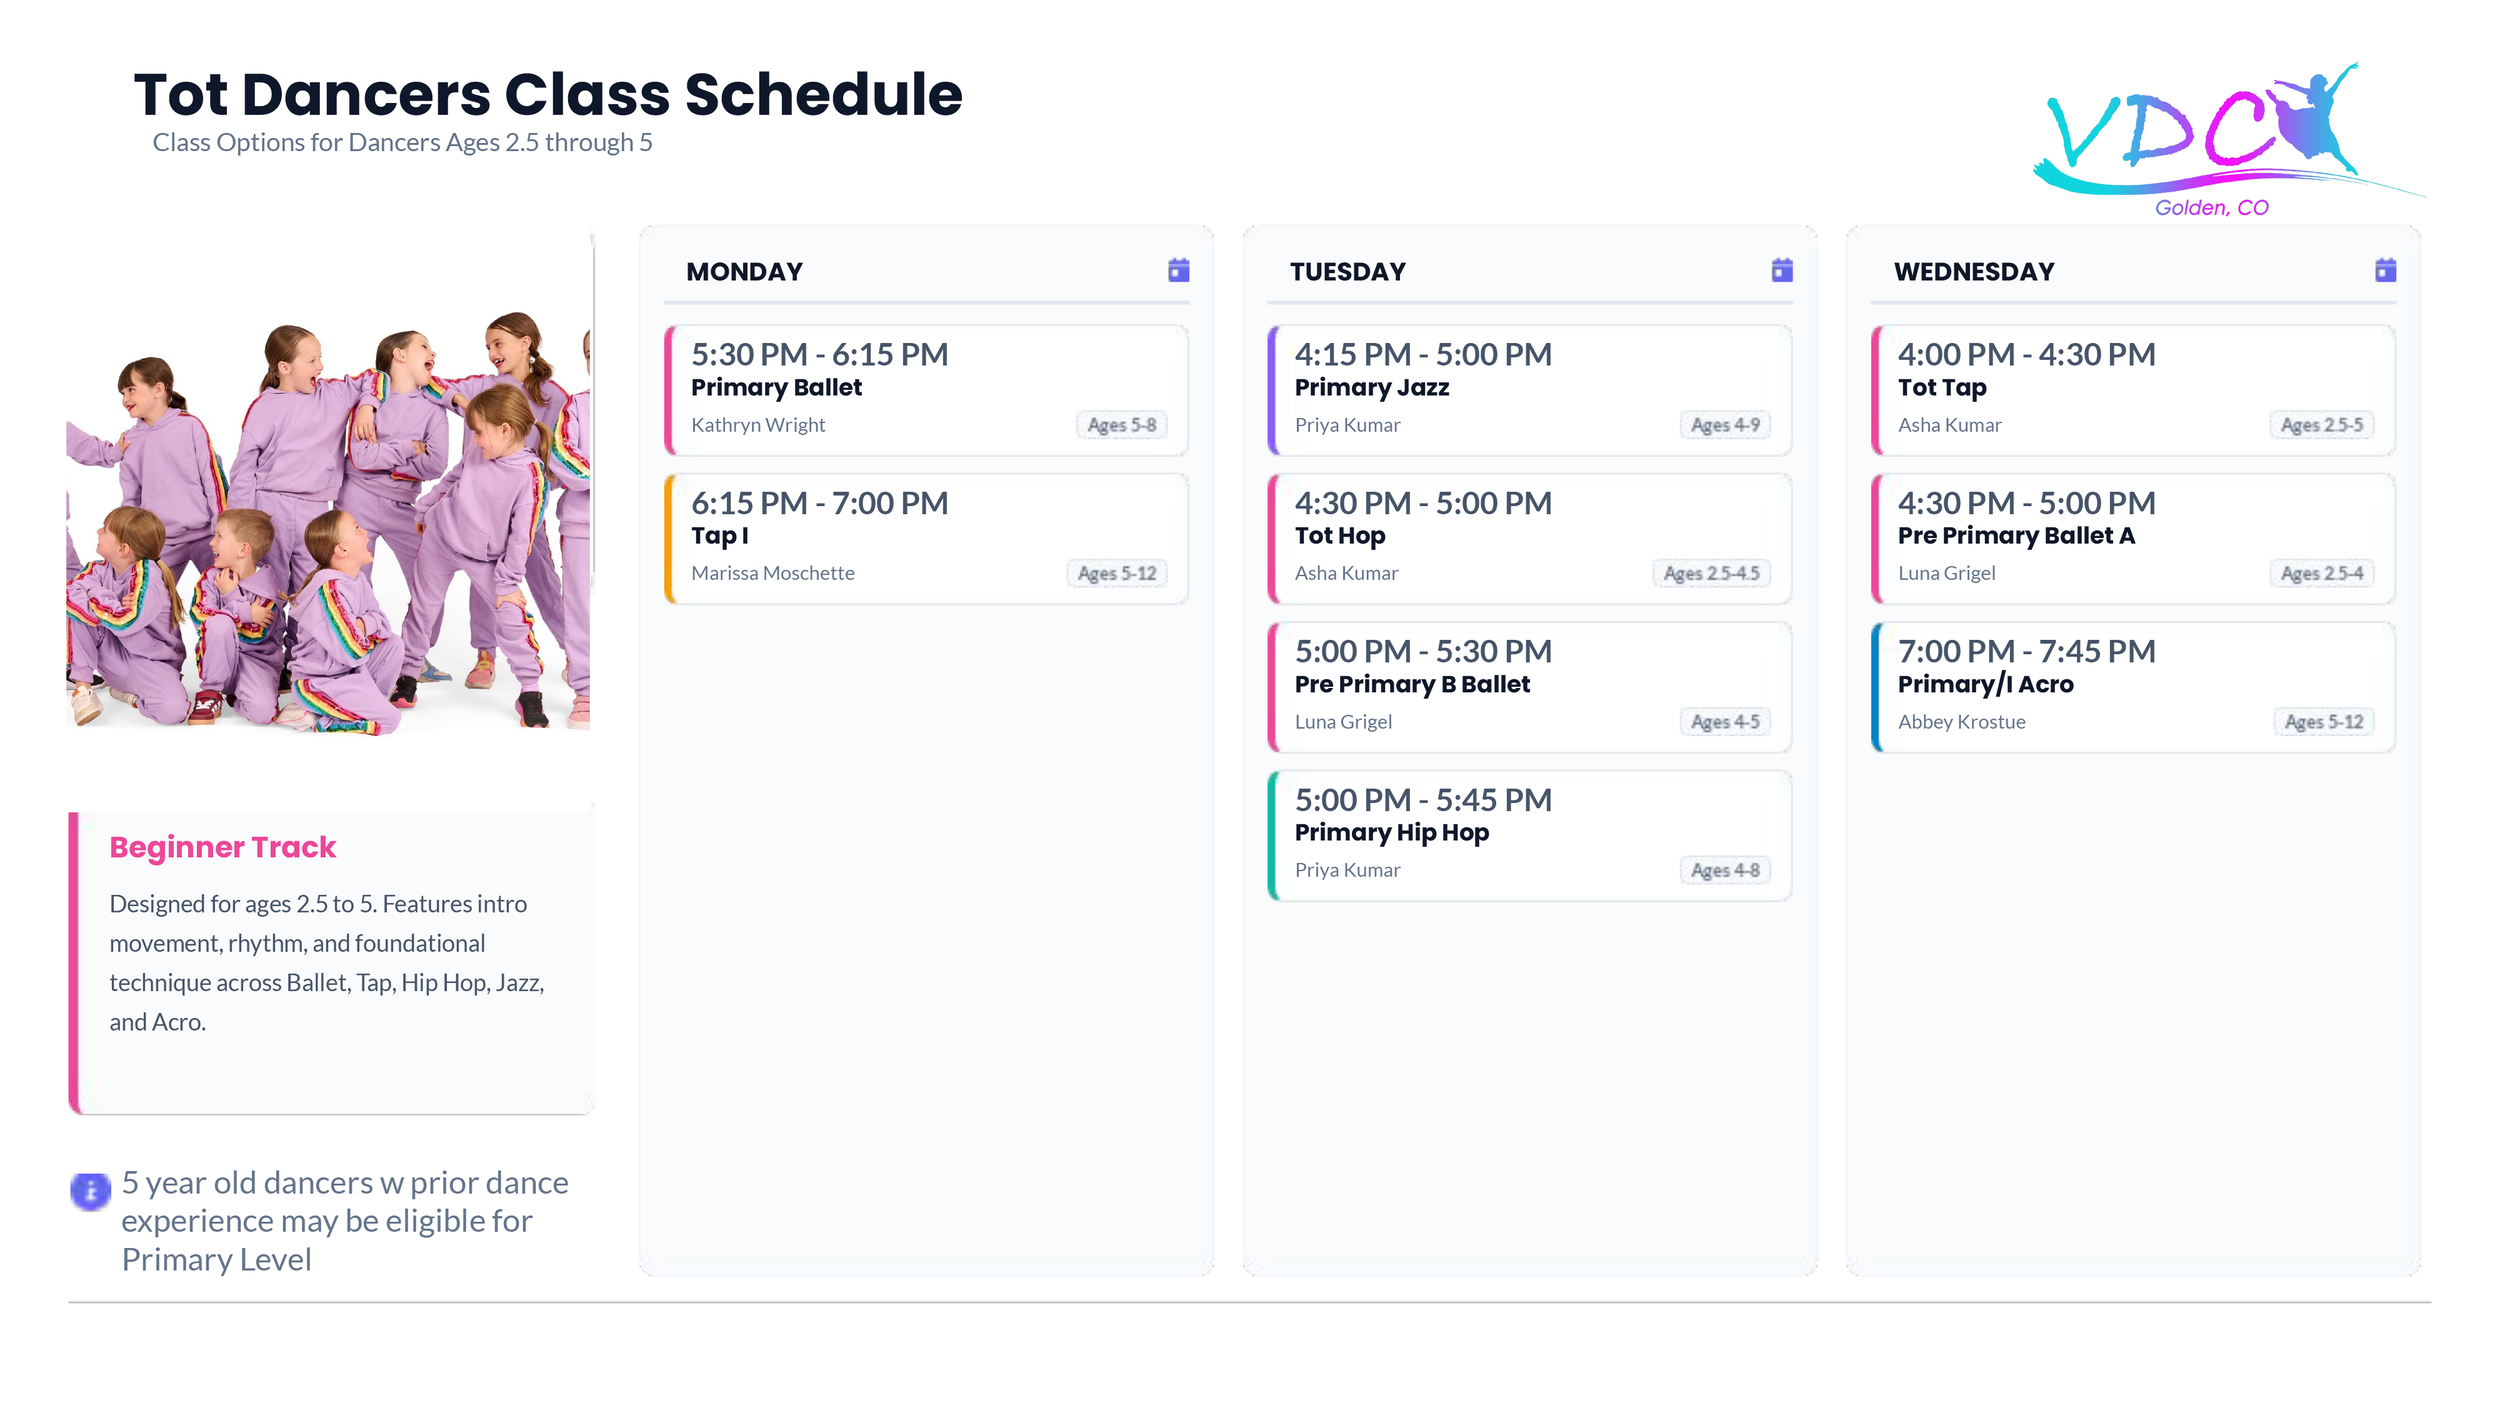Click the Beginner Track heading
The image size is (2500, 1406).
222,847
